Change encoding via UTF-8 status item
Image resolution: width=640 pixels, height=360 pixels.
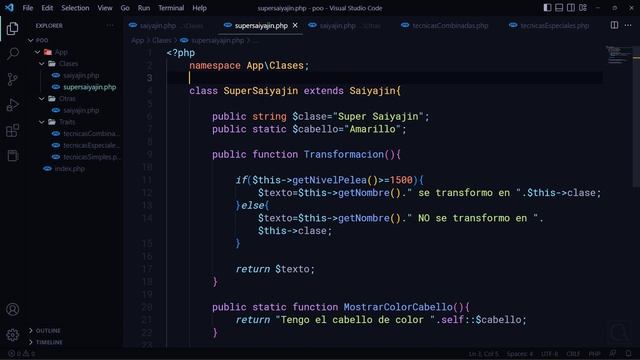[x=549, y=353]
